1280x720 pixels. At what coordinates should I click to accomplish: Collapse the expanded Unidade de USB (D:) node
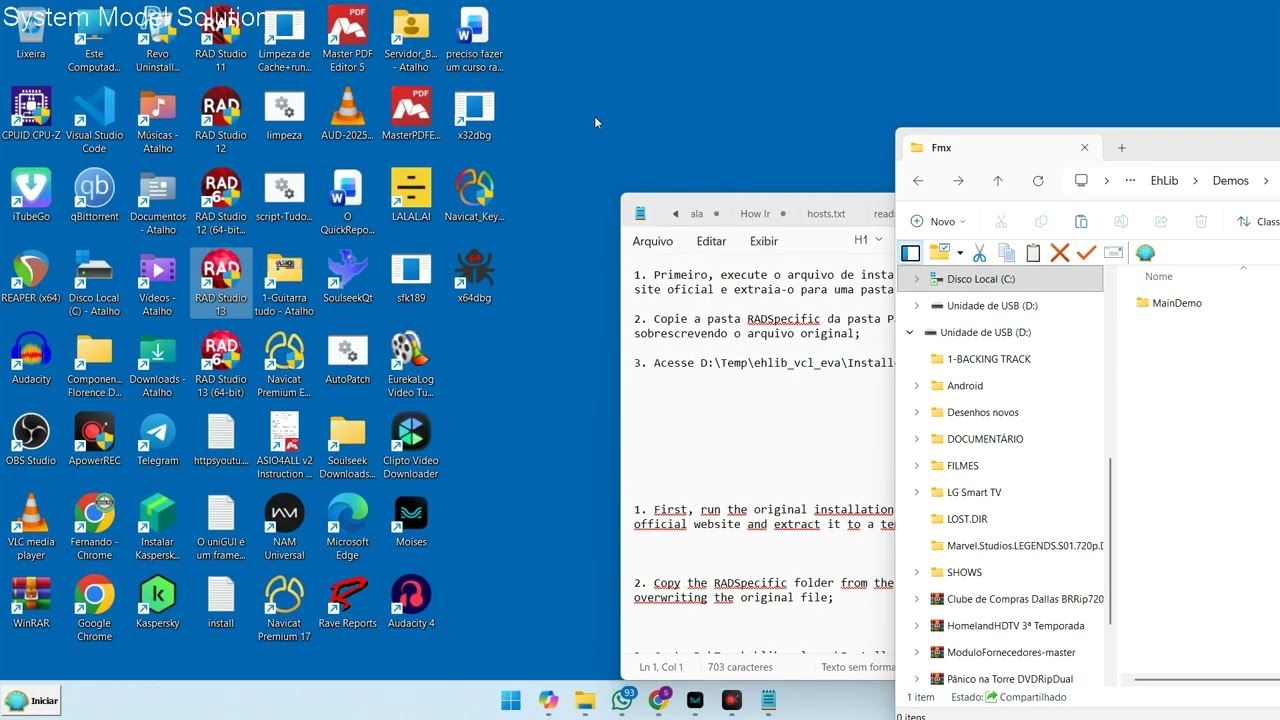click(x=909, y=332)
